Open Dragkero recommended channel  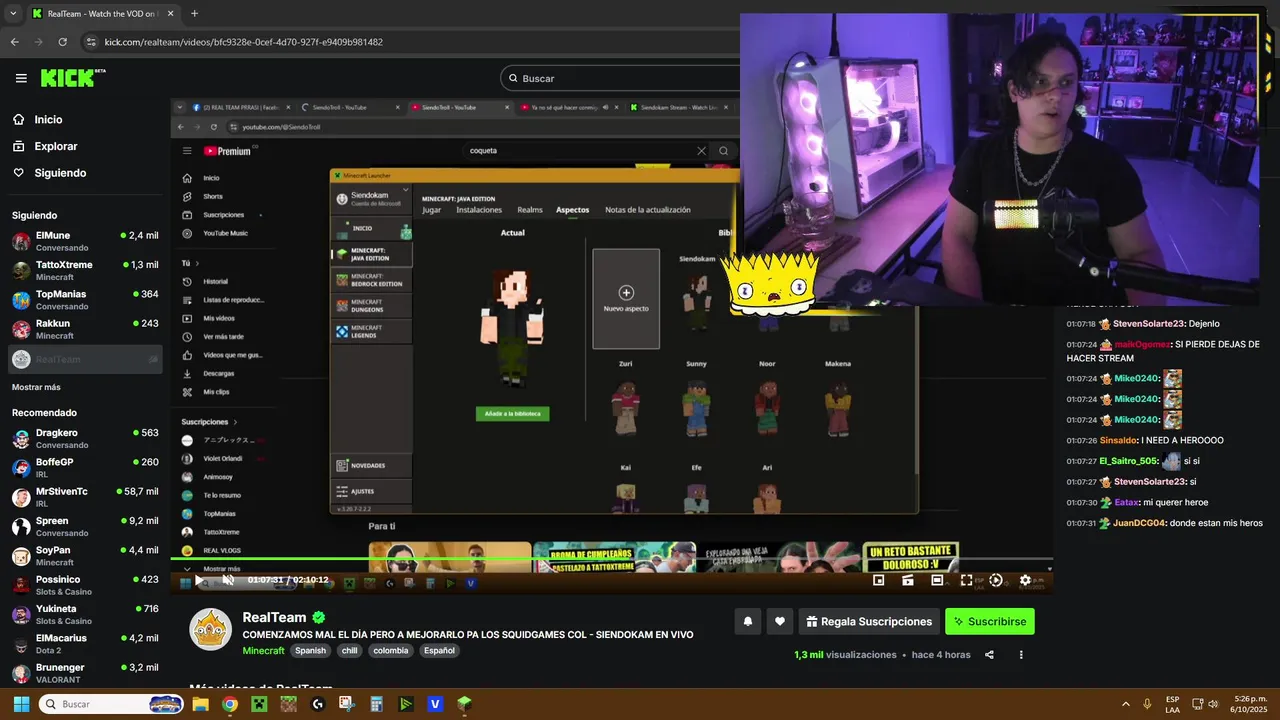85,438
